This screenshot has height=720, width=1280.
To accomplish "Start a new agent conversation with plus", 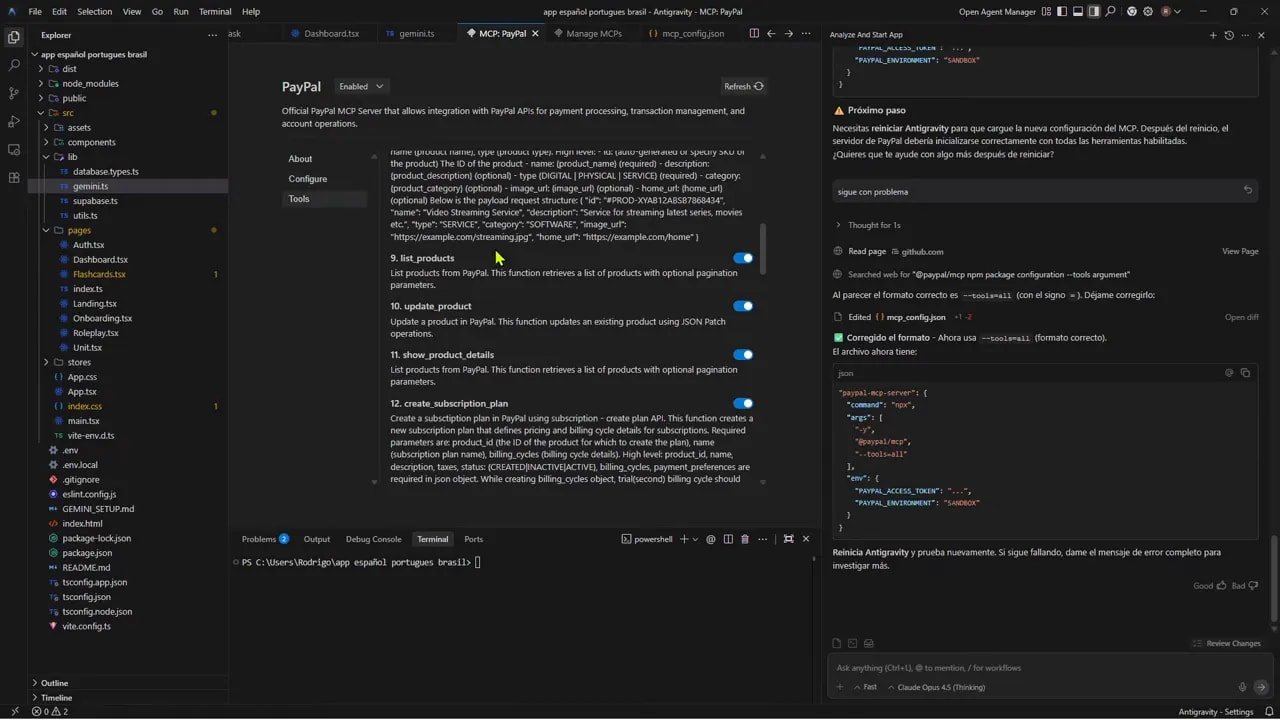I will click(1213, 35).
